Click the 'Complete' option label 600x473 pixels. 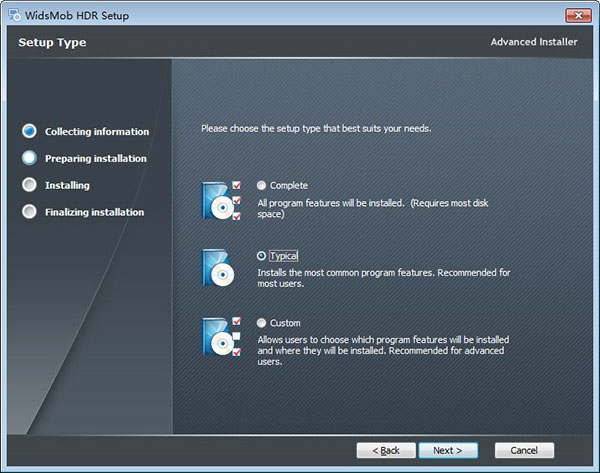(289, 186)
